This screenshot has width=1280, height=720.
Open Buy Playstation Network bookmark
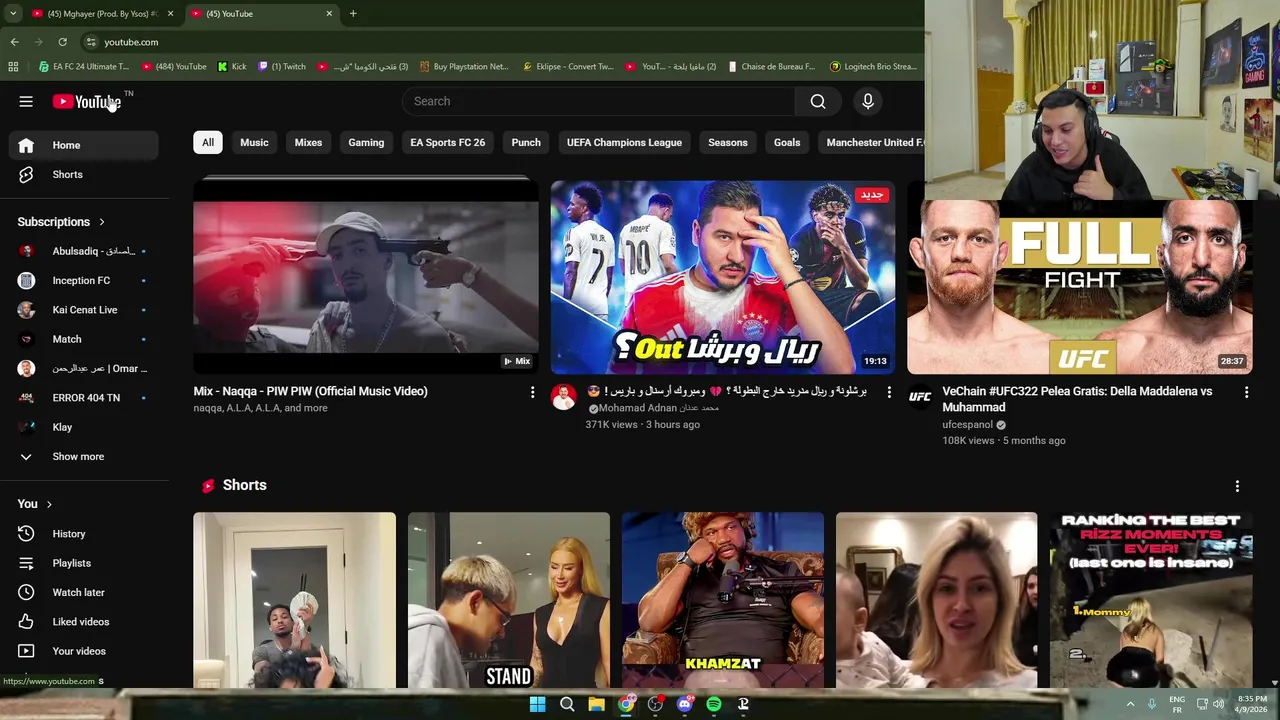point(463,67)
